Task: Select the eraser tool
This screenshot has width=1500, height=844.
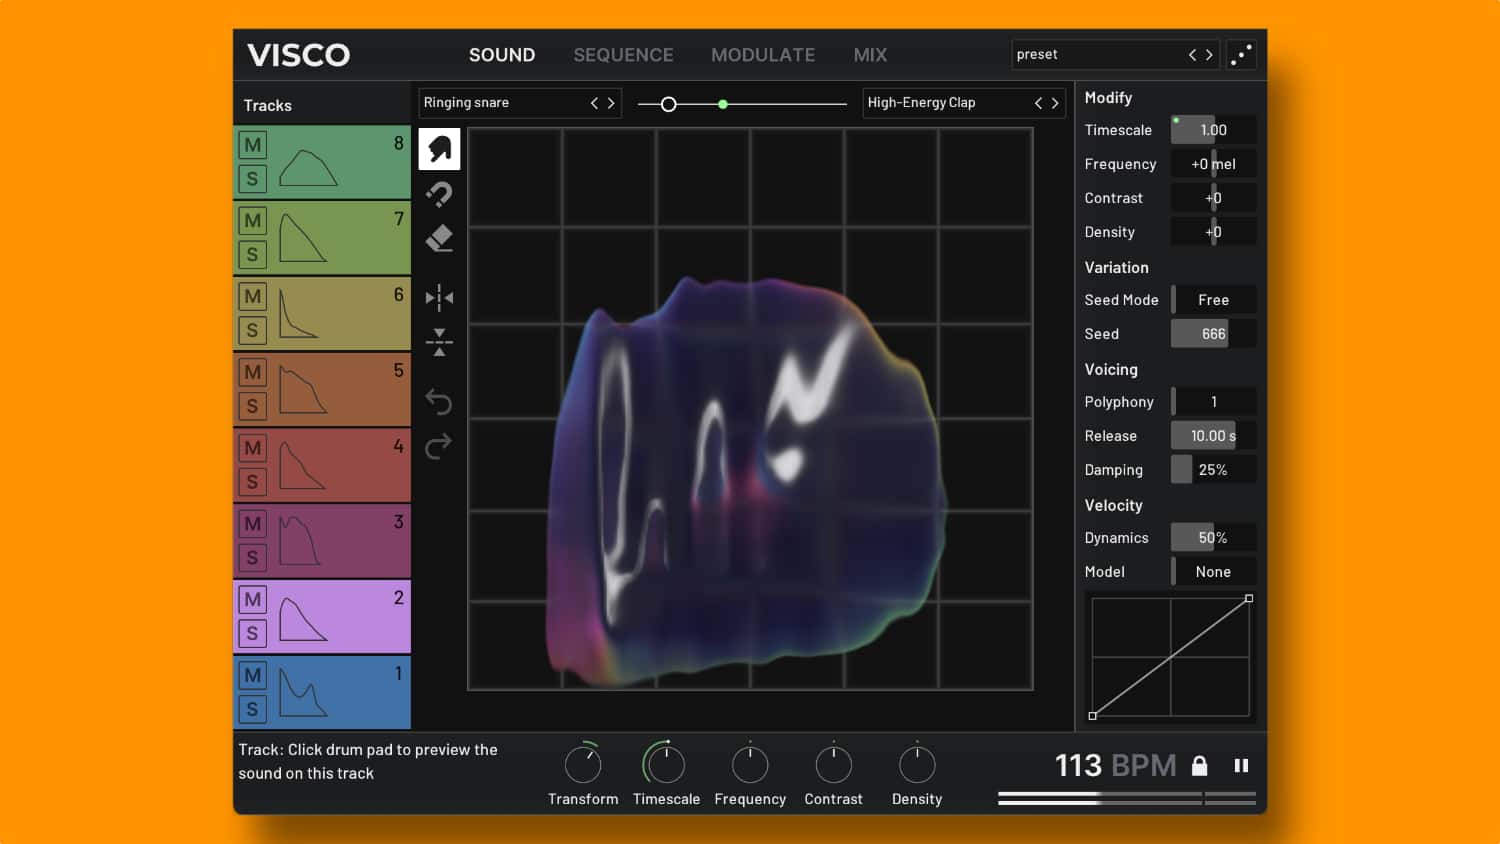Action: [x=439, y=238]
